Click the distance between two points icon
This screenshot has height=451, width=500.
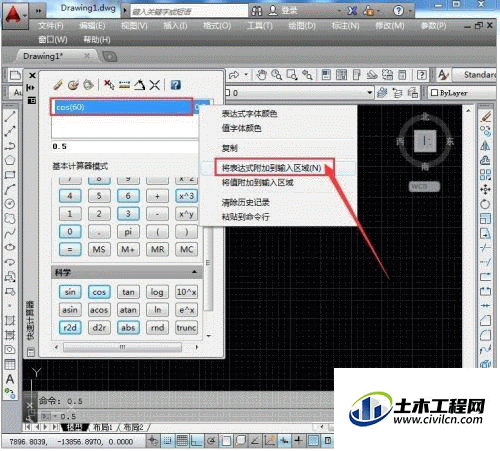point(124,85)
